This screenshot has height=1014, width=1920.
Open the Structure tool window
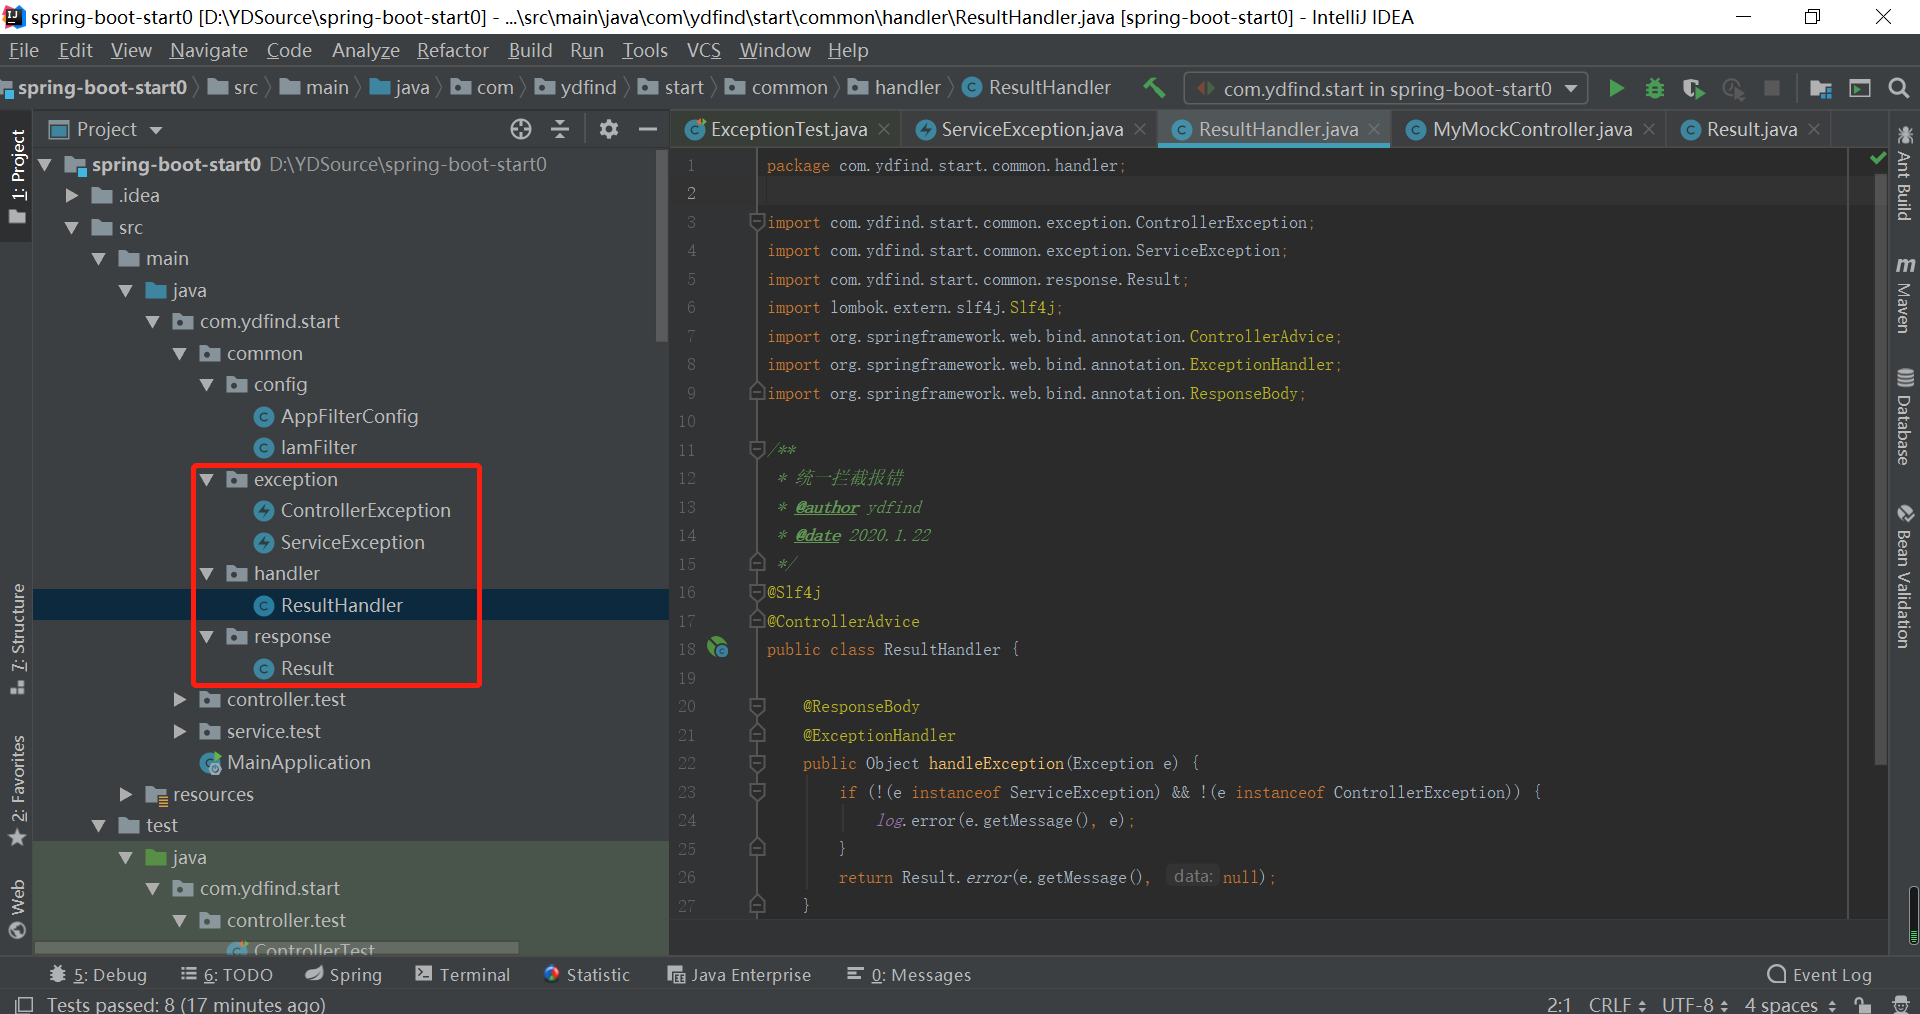[17, 640]
